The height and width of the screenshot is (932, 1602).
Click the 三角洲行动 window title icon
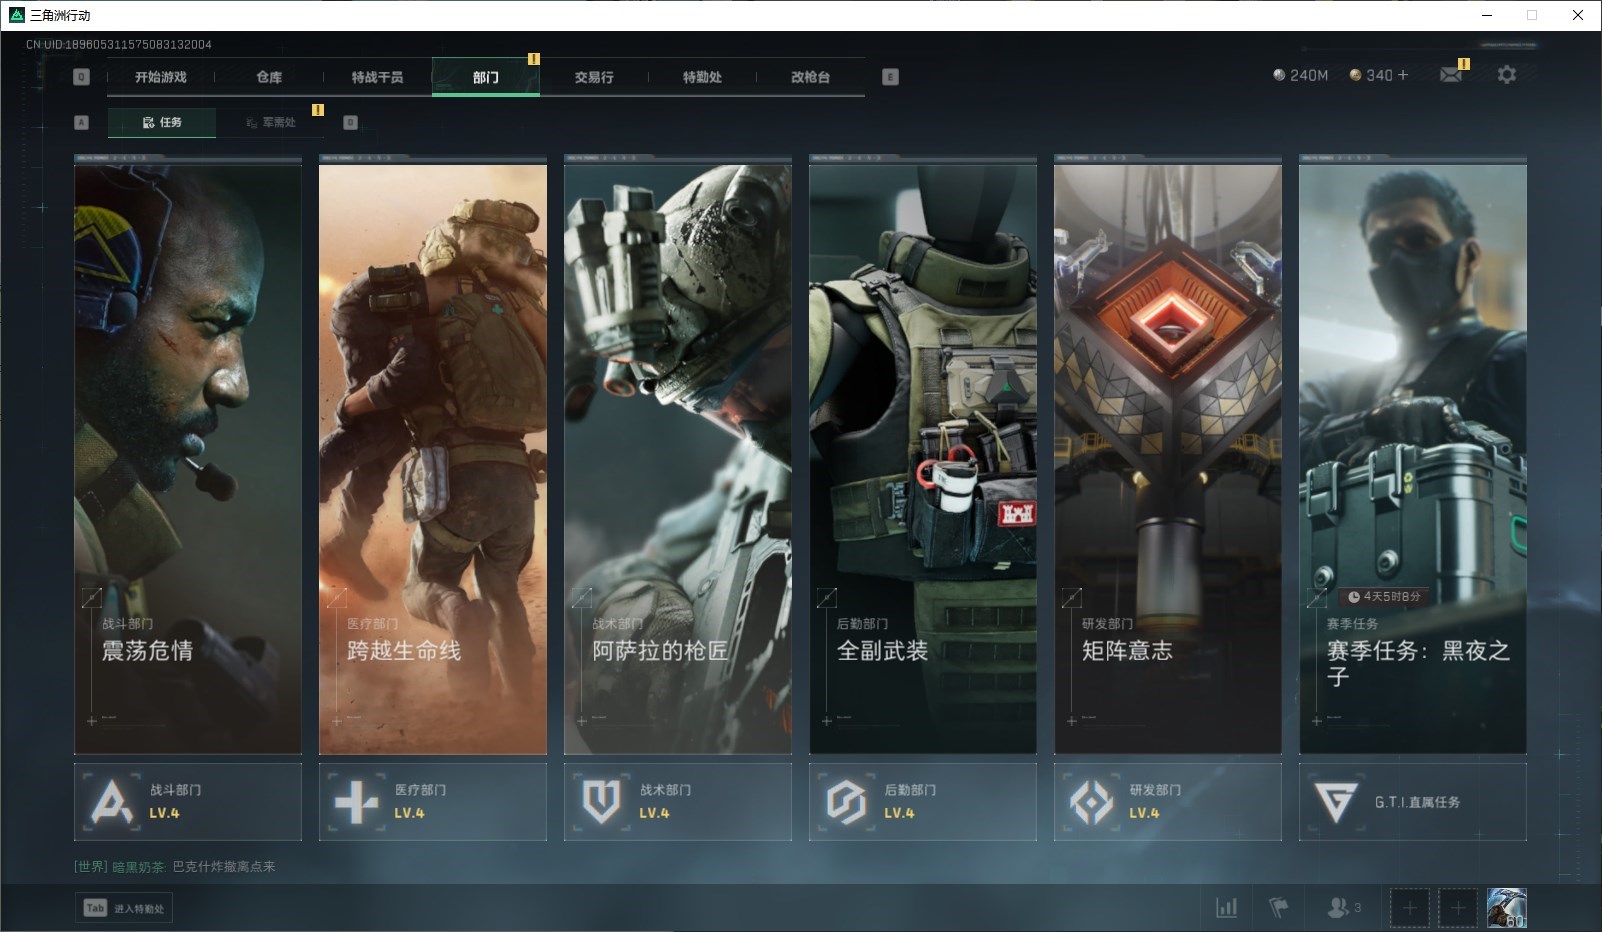16,15
